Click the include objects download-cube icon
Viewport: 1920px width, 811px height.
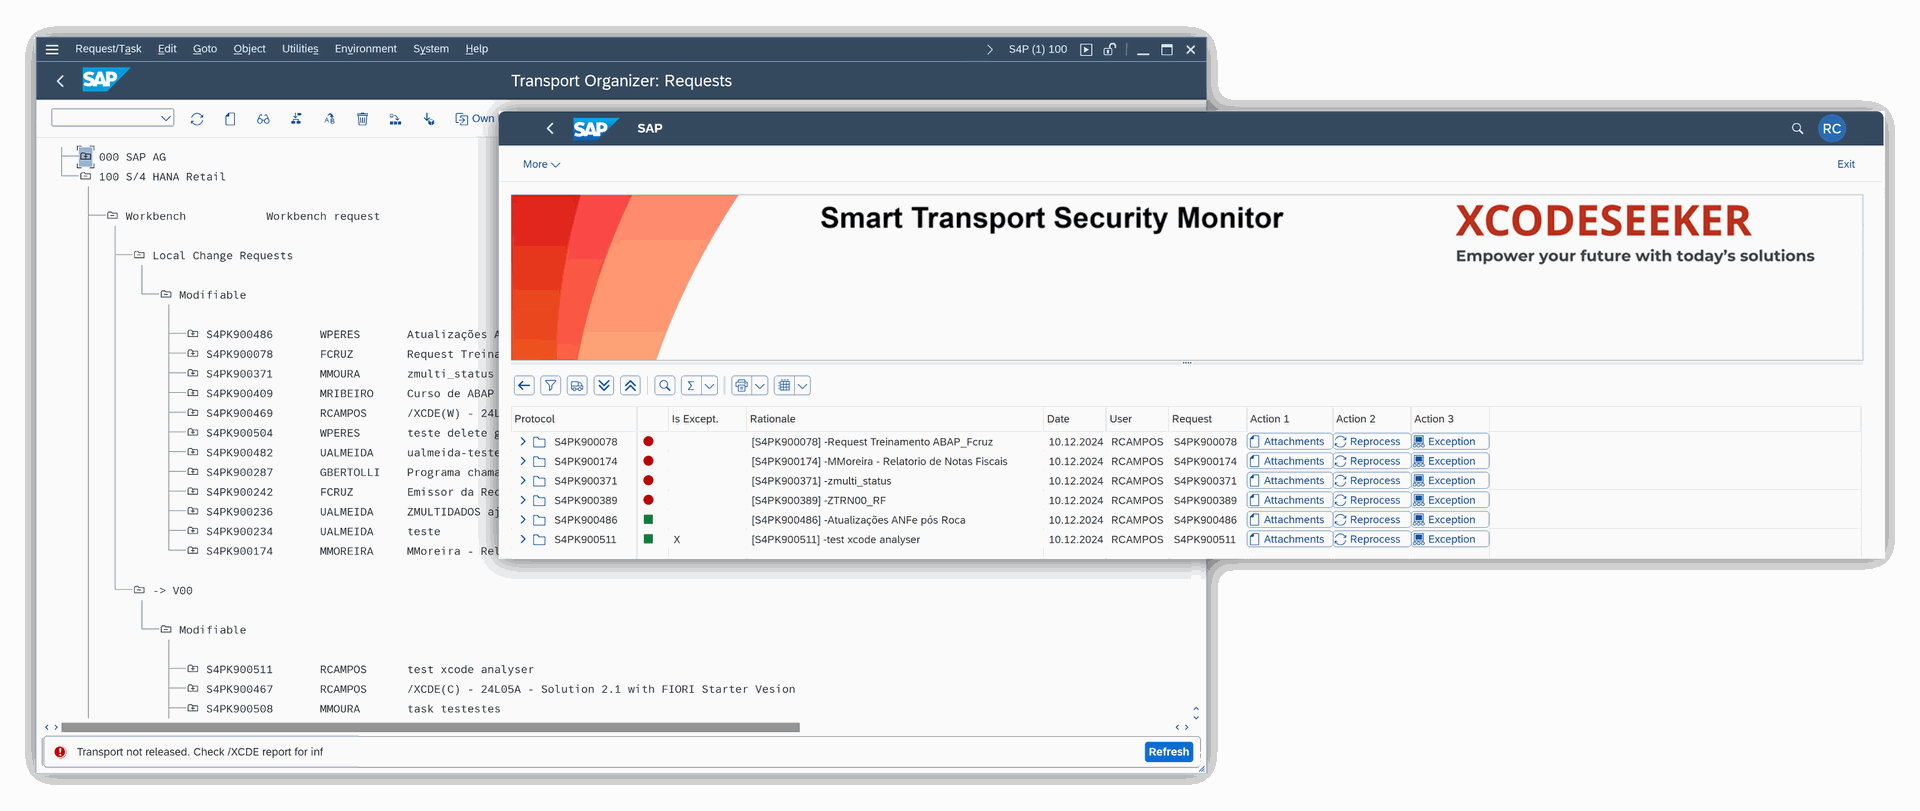click(x=429, y=119)
